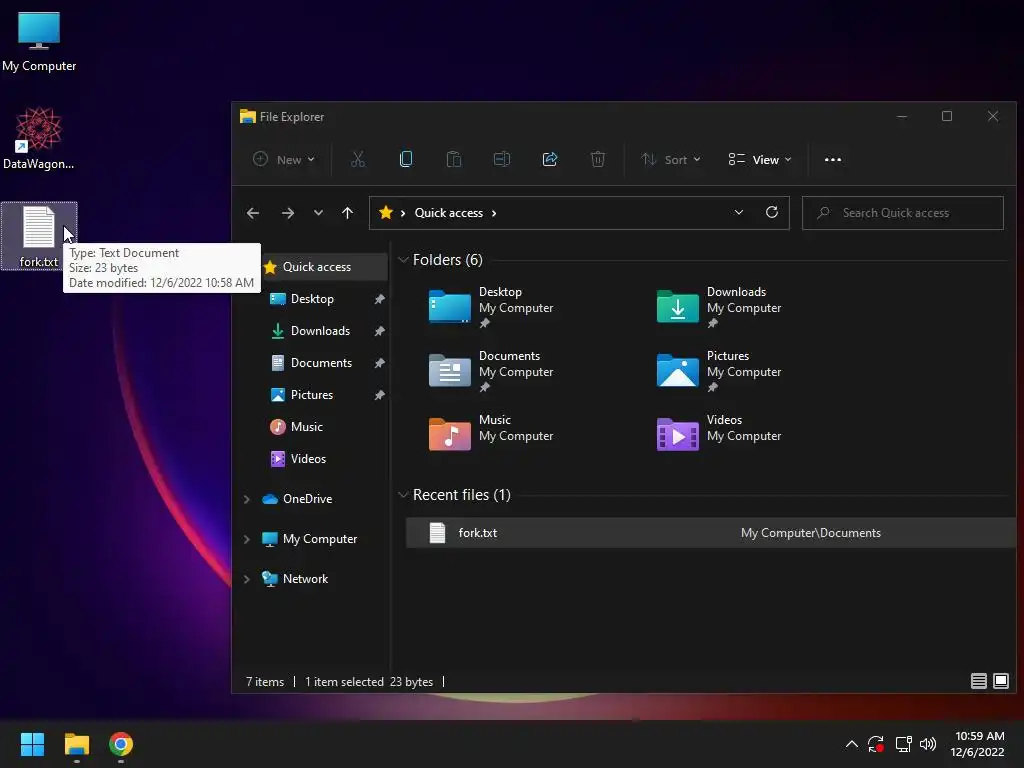The width and height of the screenshot is (1024, 768).
Task: Select DataWagon desktop shortcut
Action: [39, 138]
